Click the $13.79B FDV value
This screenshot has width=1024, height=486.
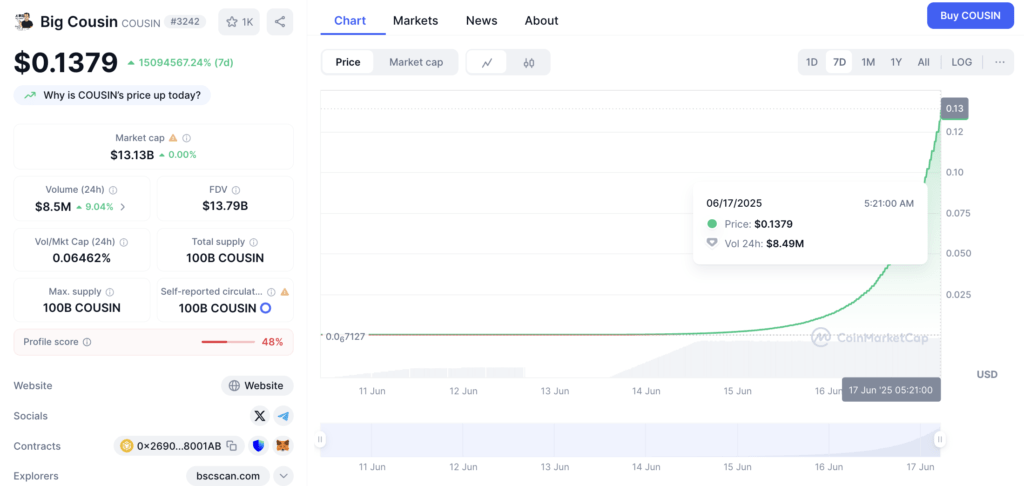tap(225, 207)
